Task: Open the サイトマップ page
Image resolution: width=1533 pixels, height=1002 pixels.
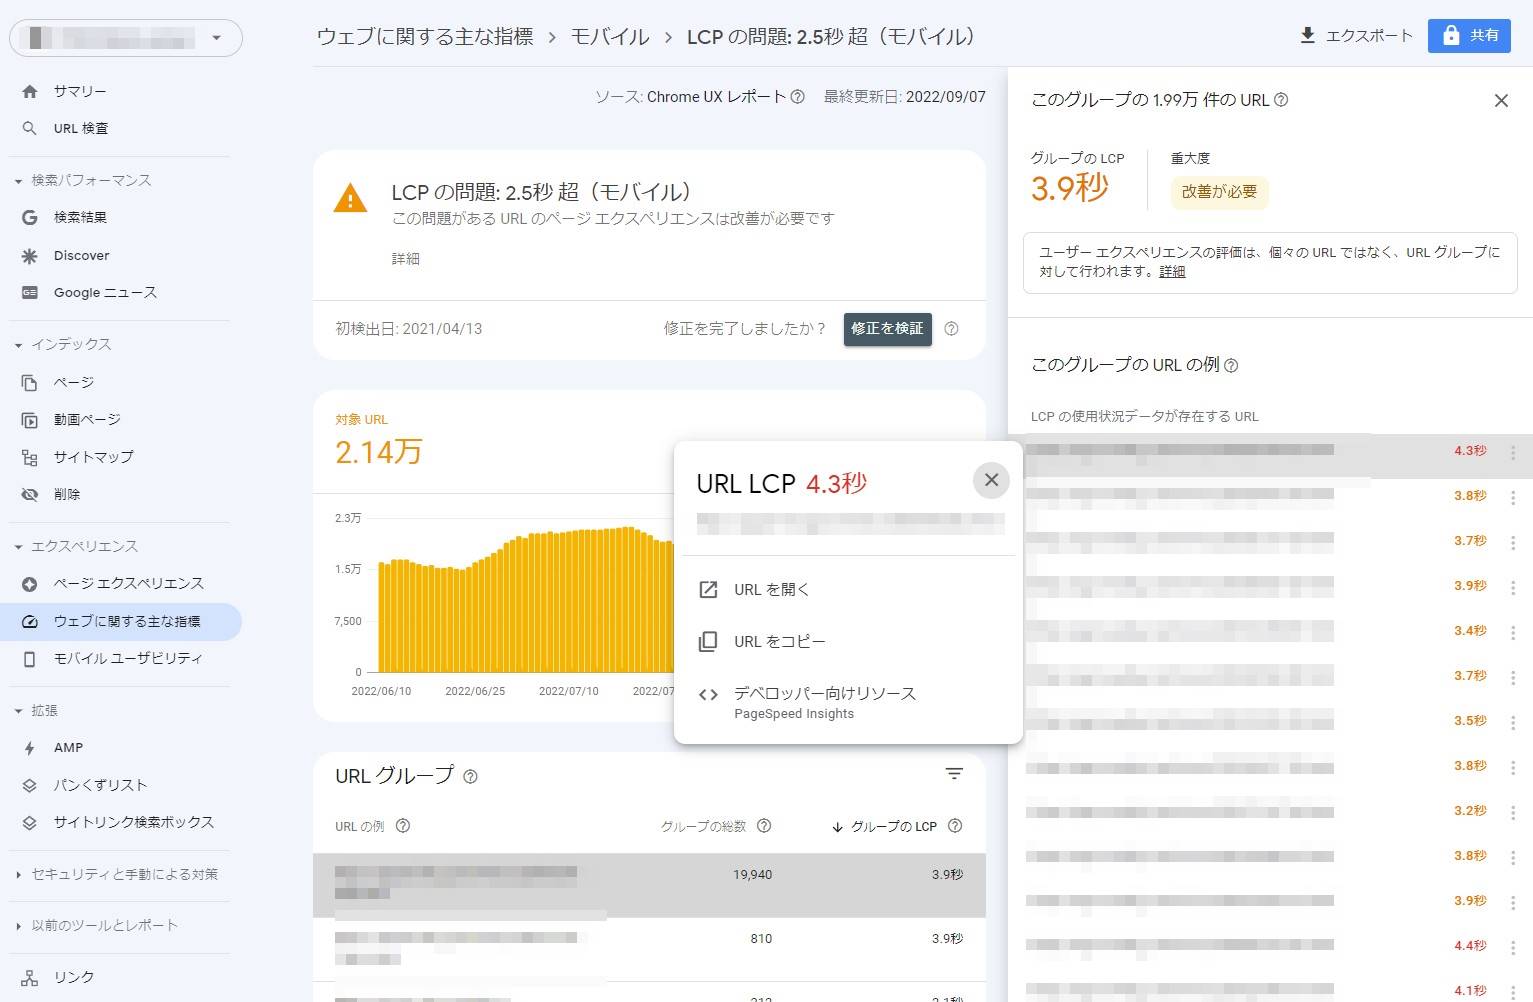Action: click(93, 457)
